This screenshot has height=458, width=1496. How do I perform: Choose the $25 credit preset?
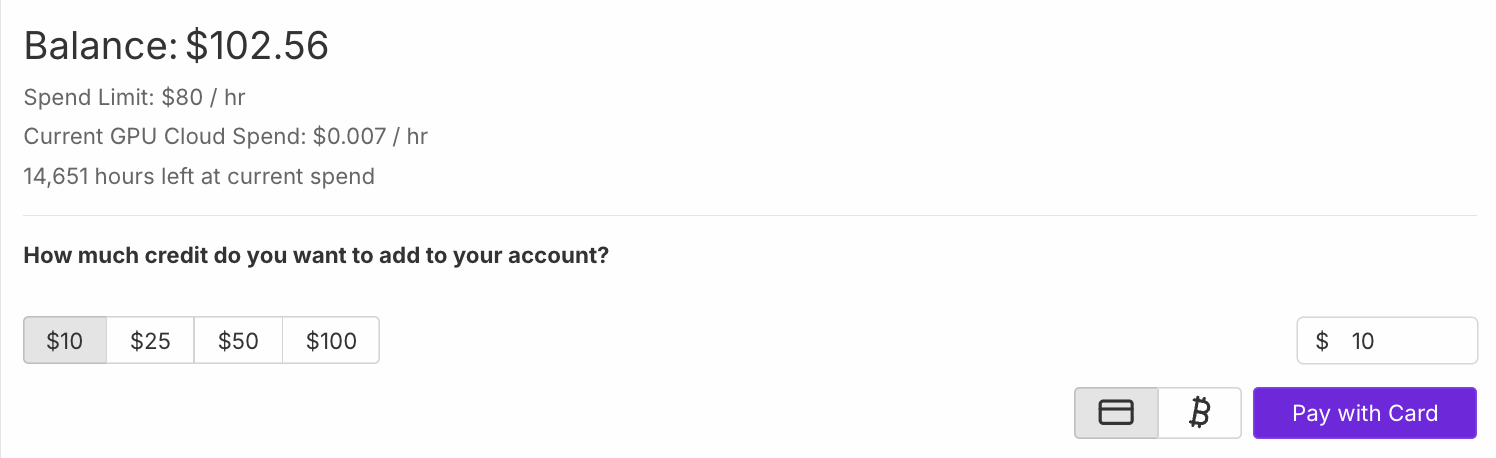(x=150, y=341)
